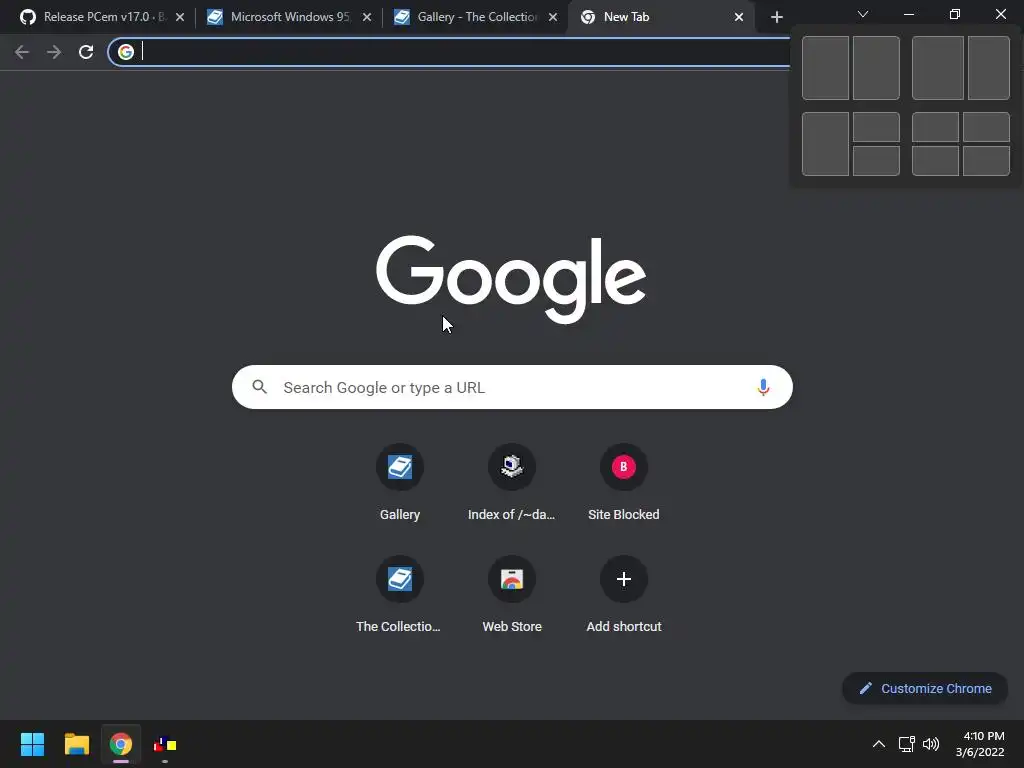Open the Index of /~da... shortcut
Image resolution: width=1024 pixels, height=768 pixels.
(x=511, y=483)
